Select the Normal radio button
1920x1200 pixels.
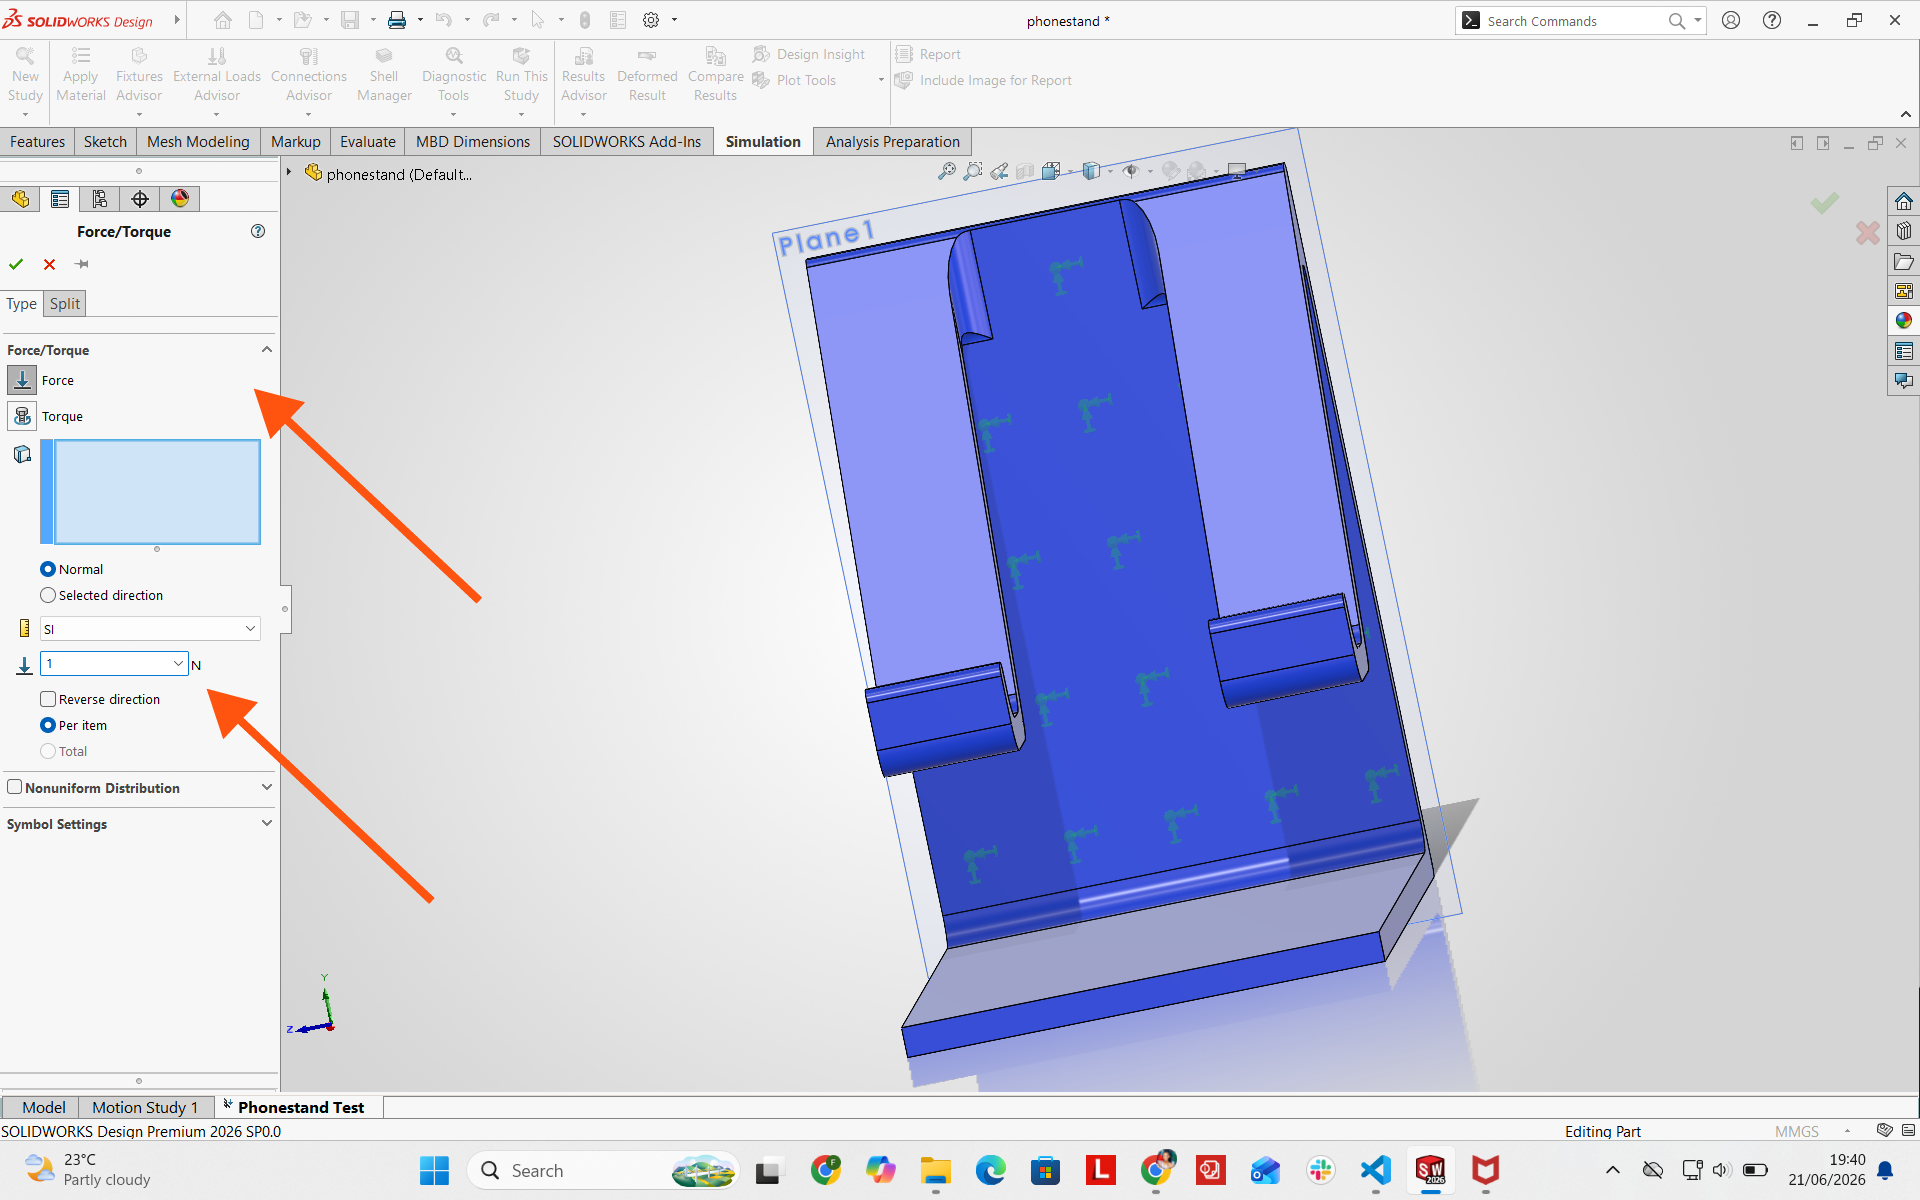[x=48, y=569]
